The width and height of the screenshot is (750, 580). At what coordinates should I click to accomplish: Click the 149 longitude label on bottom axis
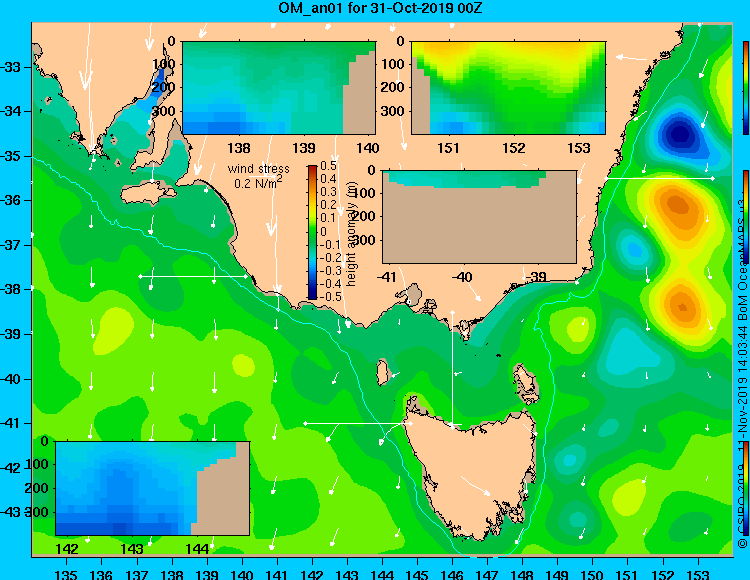click(557, 574)
